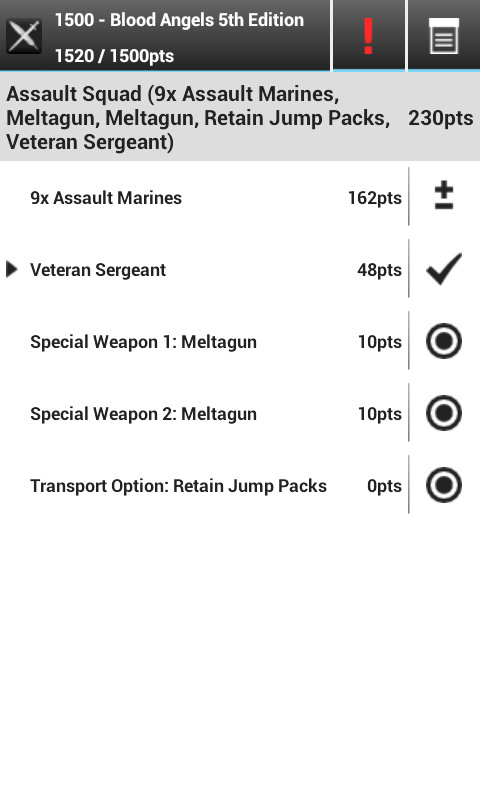Expand Veteran Sergeant options triangle

(12, 269)
